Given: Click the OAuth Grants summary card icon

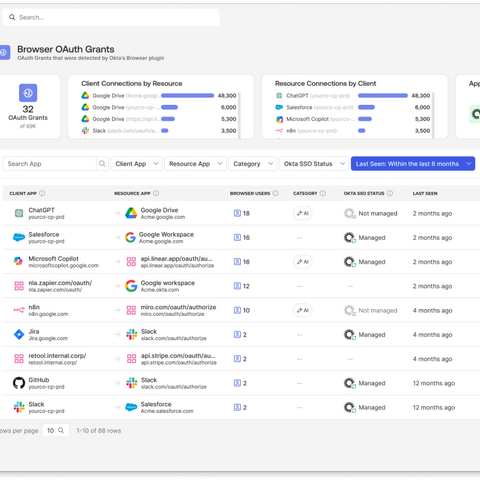Looking at the screenshot, I should (x=28, y=93).
